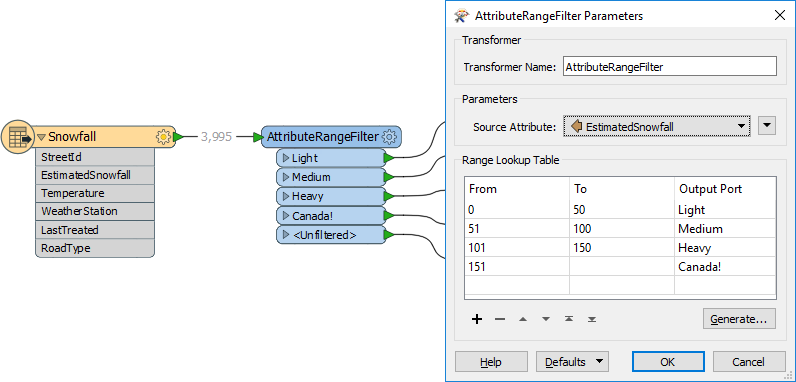Click the Generate... button

click(x=739, y=319)
